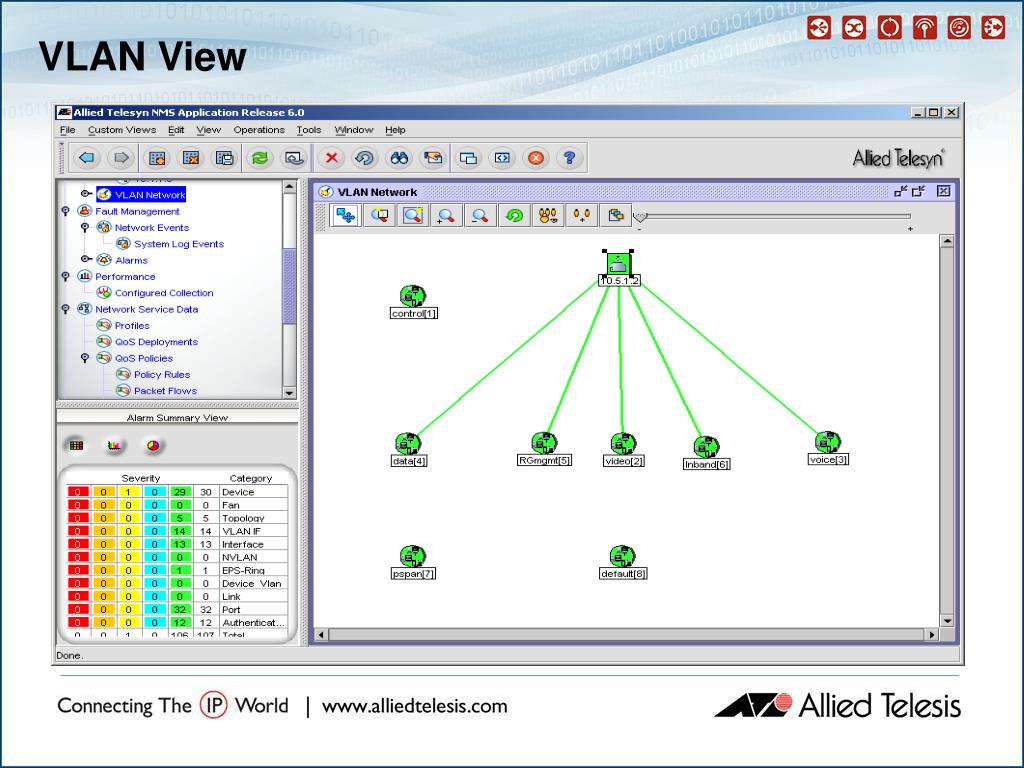The width and height of the screenshot is (1024, 768).
Task: Click the table view icon in Alarm Summary
Action: tap(76, 445)
